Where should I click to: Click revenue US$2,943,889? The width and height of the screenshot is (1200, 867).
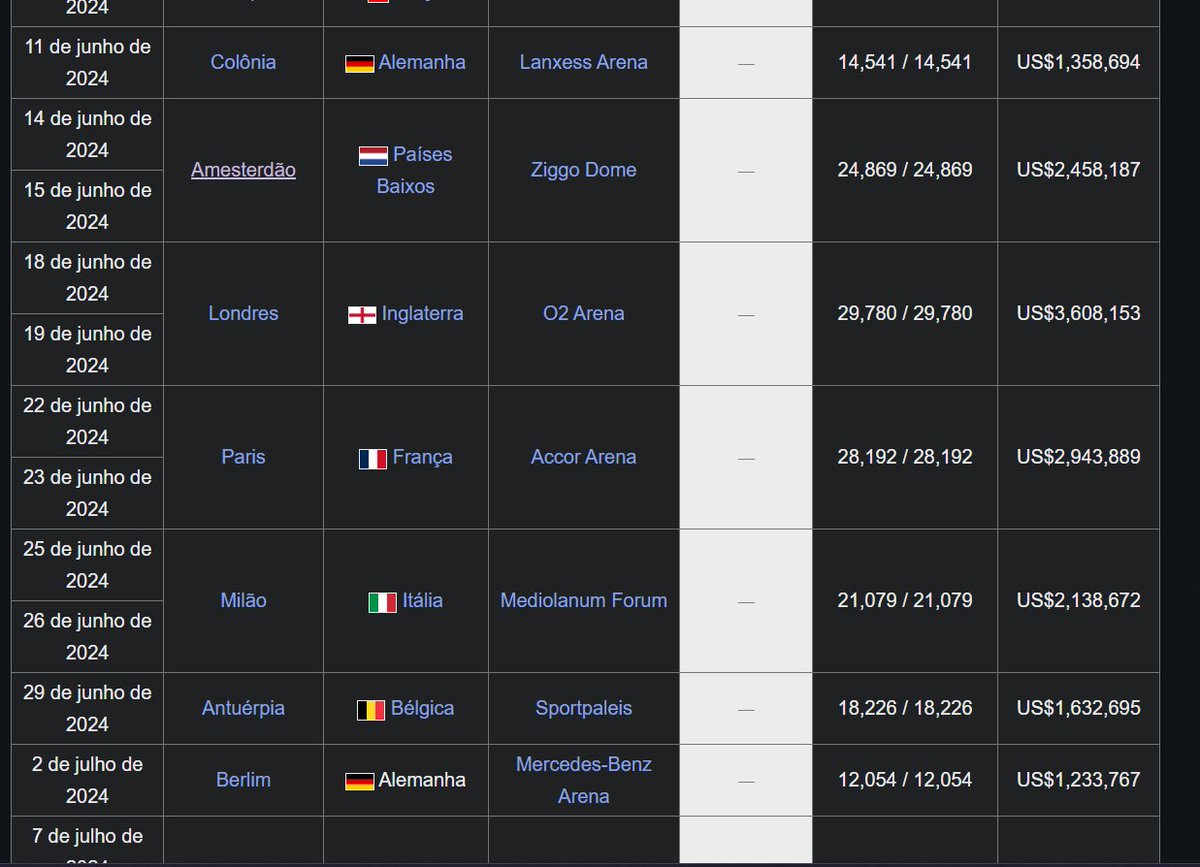tap(1079, 457)
